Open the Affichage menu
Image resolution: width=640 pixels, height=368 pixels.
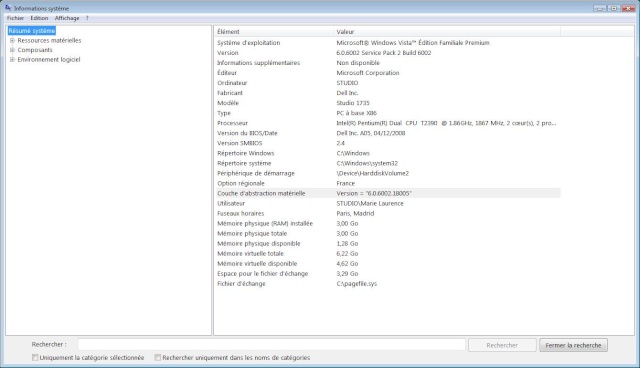coord(67,18)
